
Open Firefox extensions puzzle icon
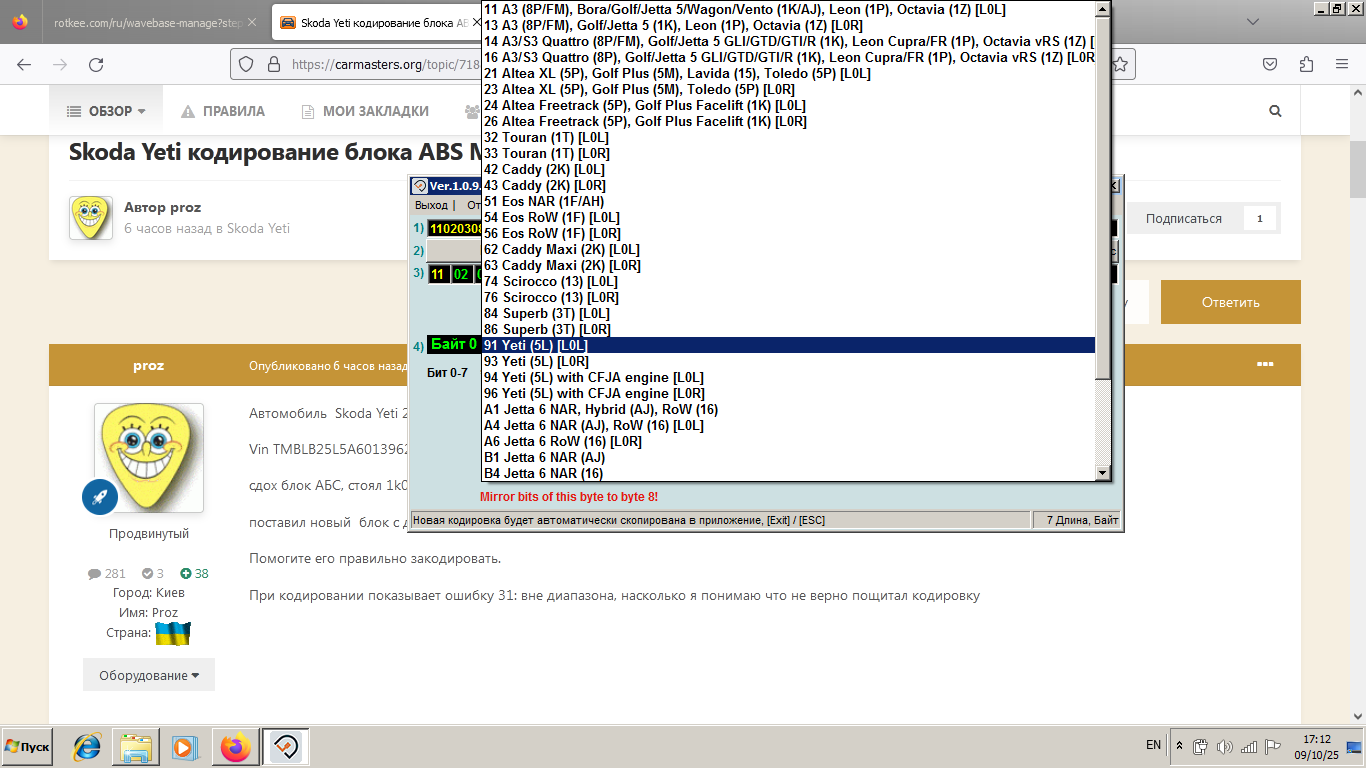coord(1306,65)
